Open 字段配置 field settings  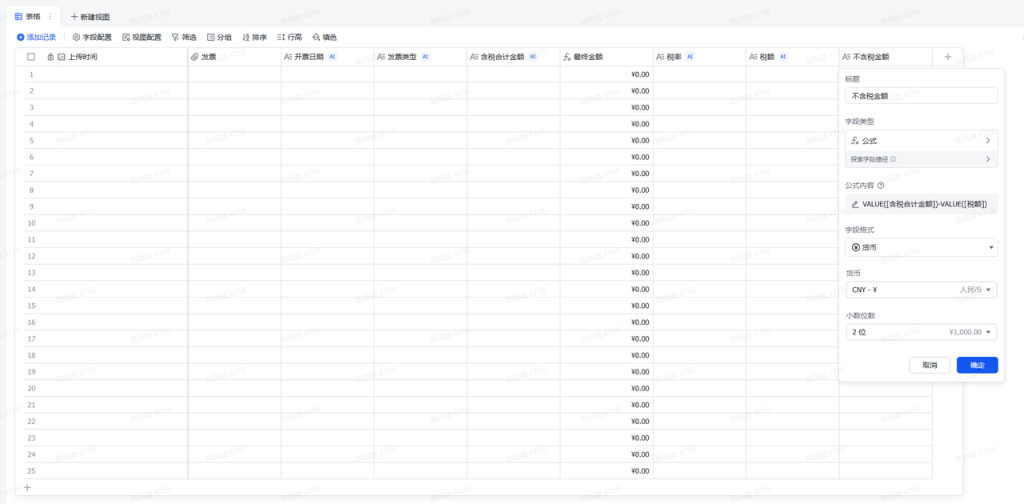(x=92, y=38)
